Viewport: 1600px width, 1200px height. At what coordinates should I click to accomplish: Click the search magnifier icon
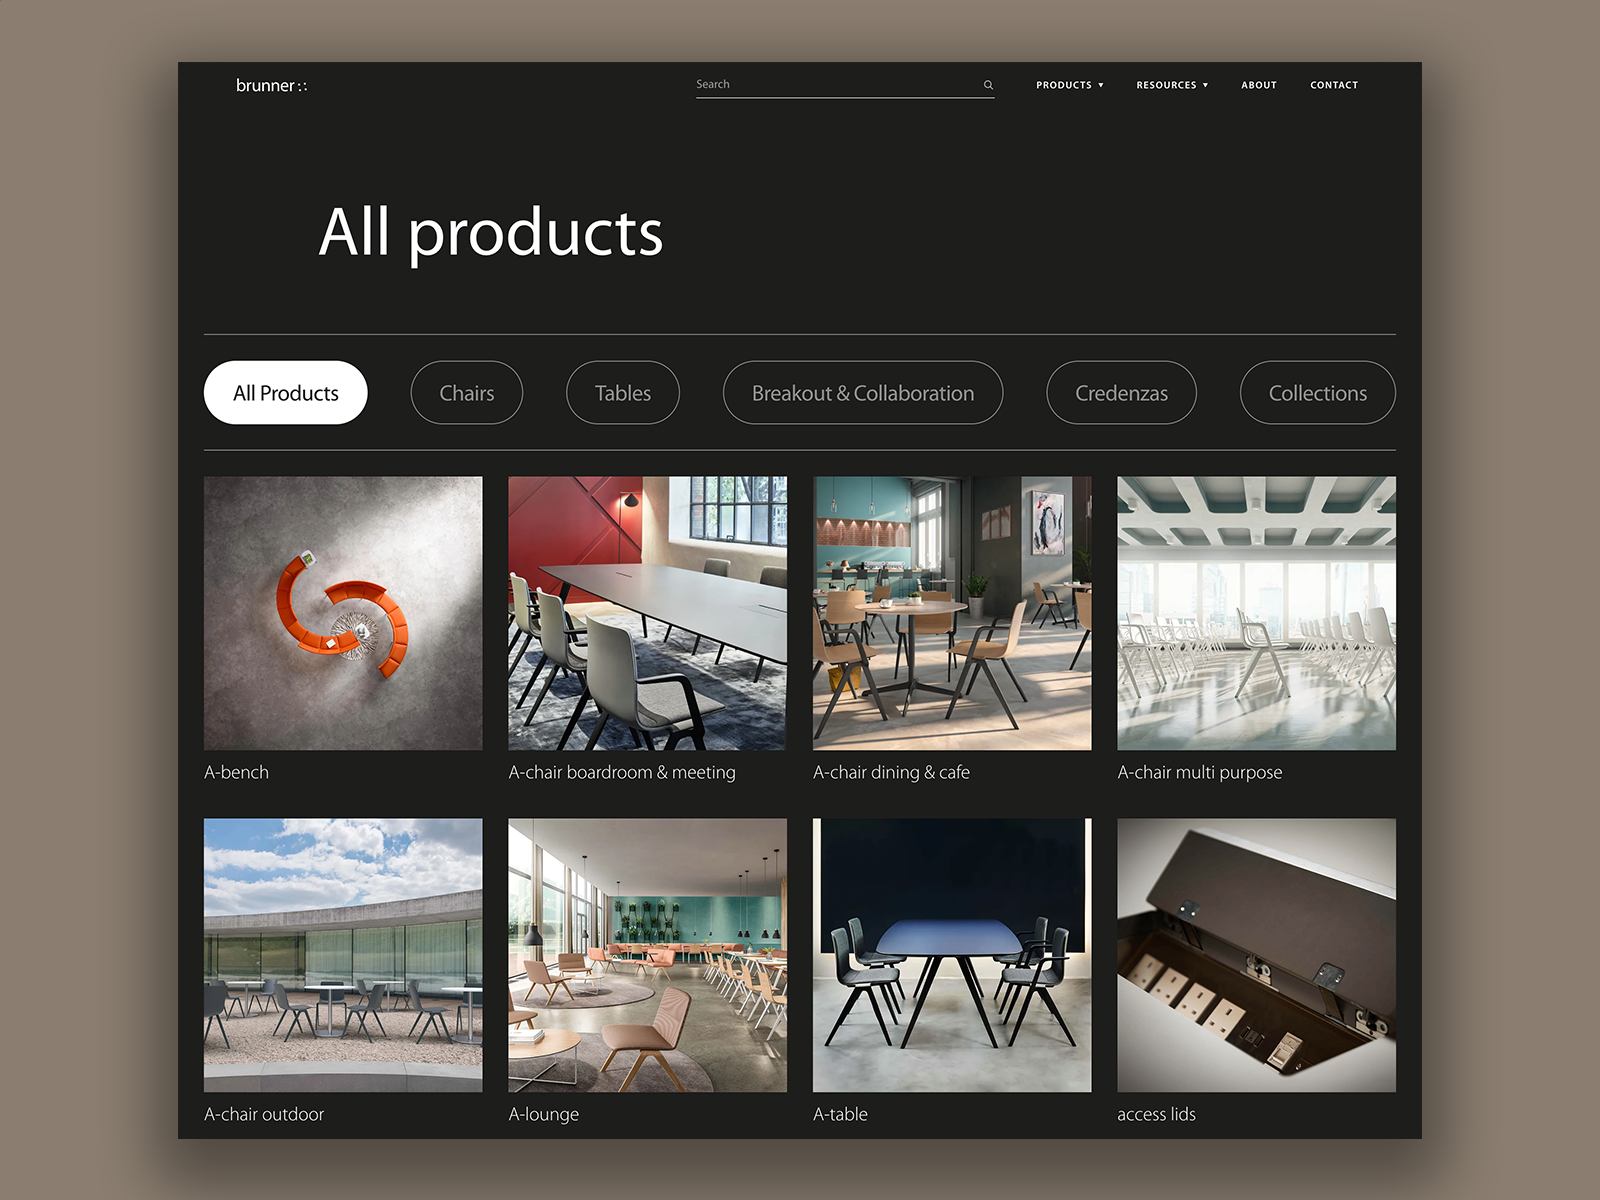(x=988, y=85)
